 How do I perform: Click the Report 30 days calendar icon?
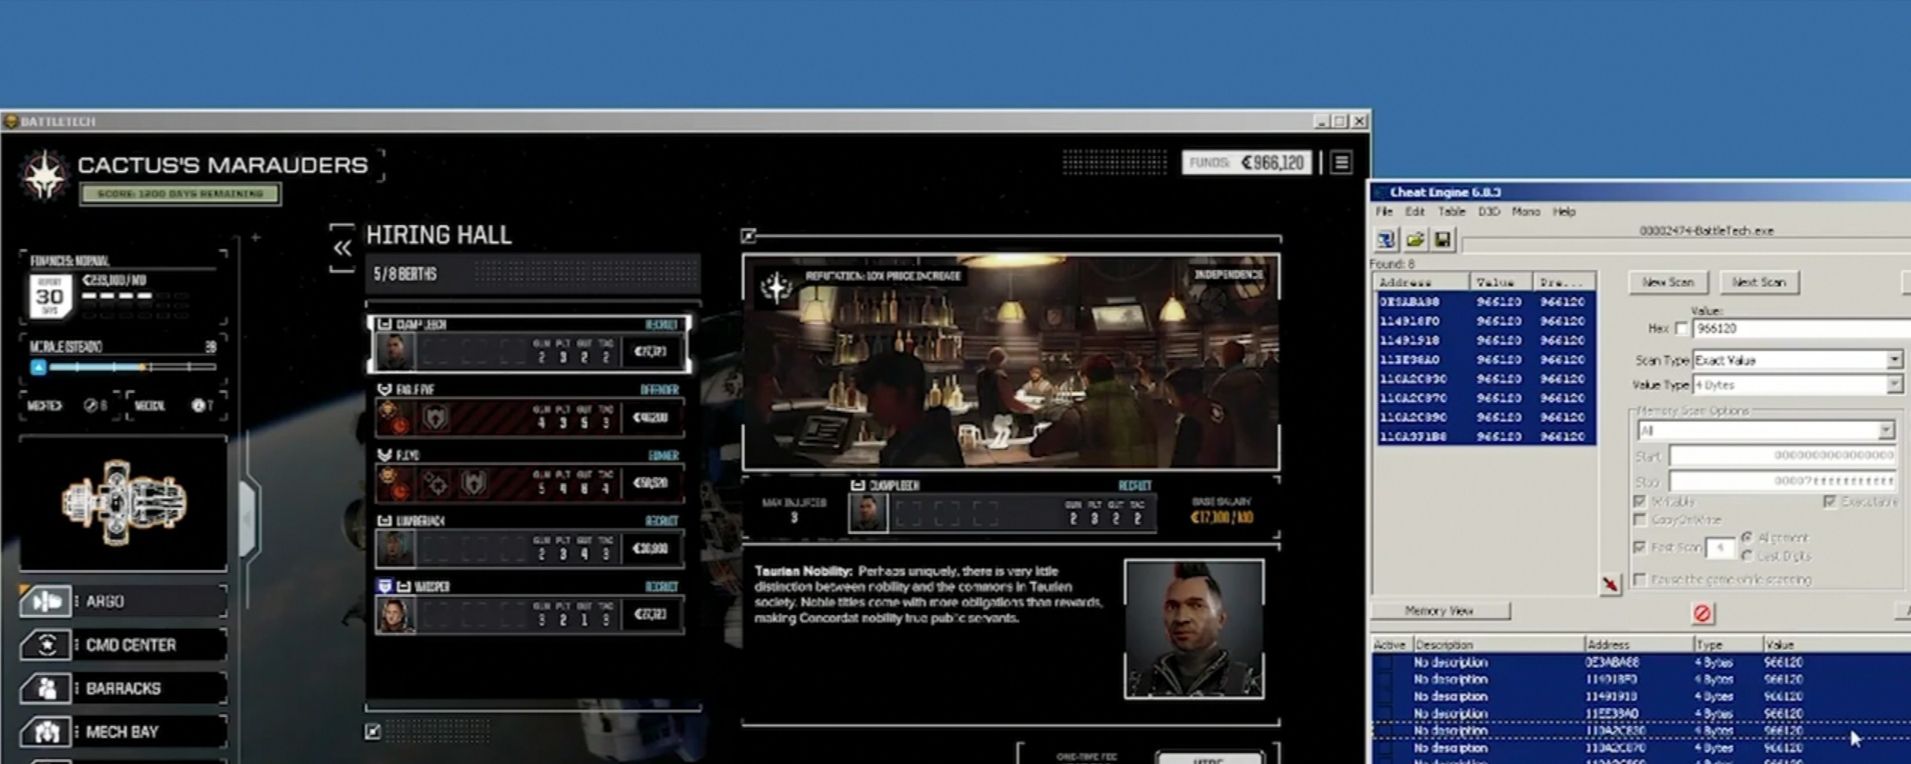coord(50,295)
